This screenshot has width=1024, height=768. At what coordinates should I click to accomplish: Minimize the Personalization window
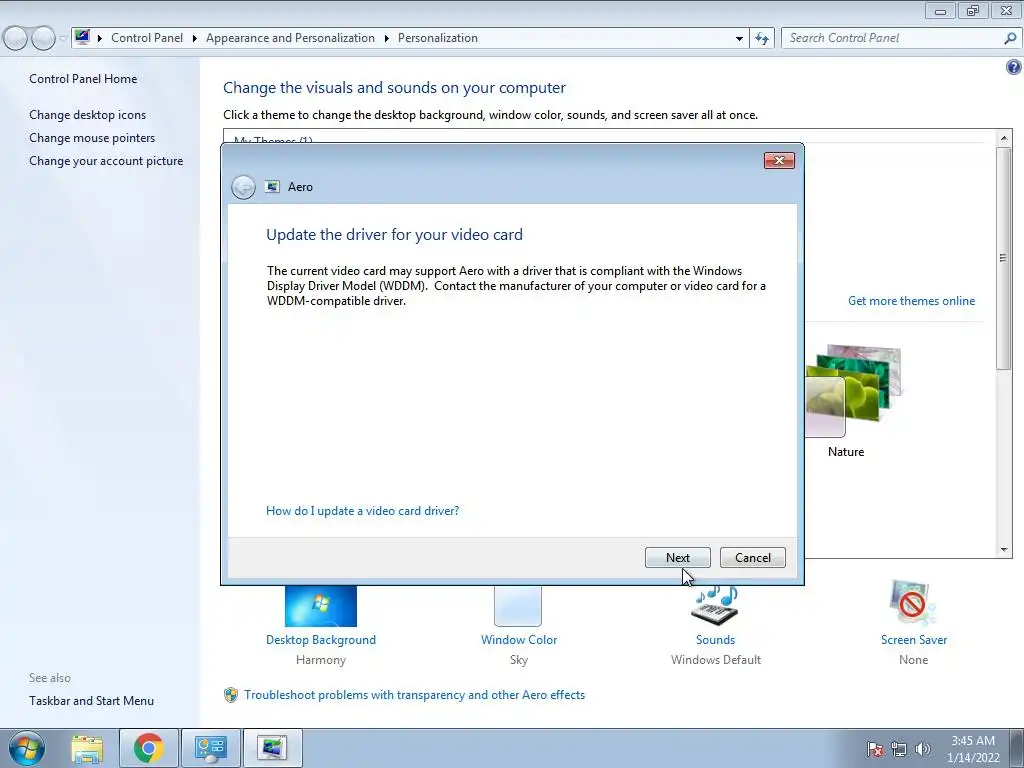tap(940, 10)
